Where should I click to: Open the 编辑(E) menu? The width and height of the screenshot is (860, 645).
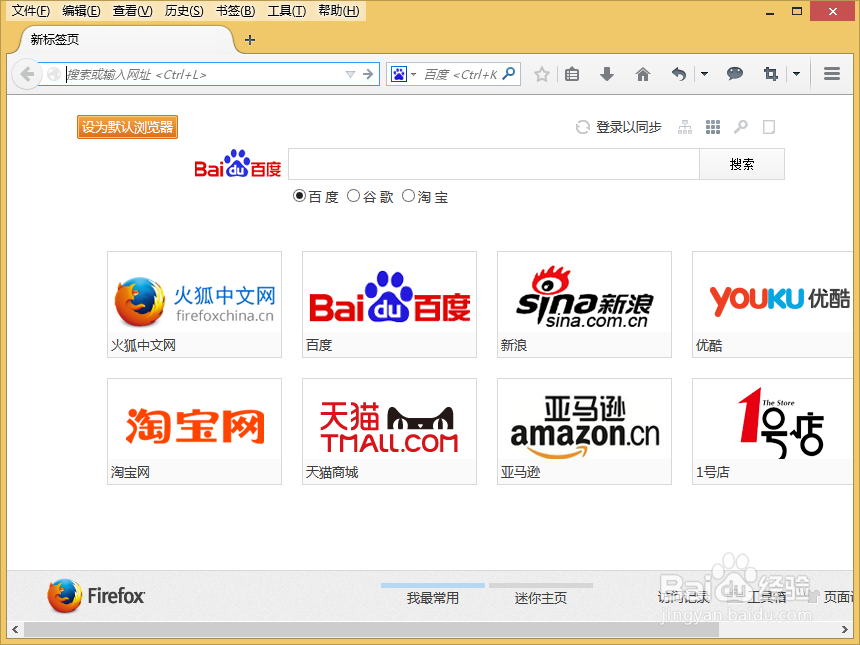[81, 11]
